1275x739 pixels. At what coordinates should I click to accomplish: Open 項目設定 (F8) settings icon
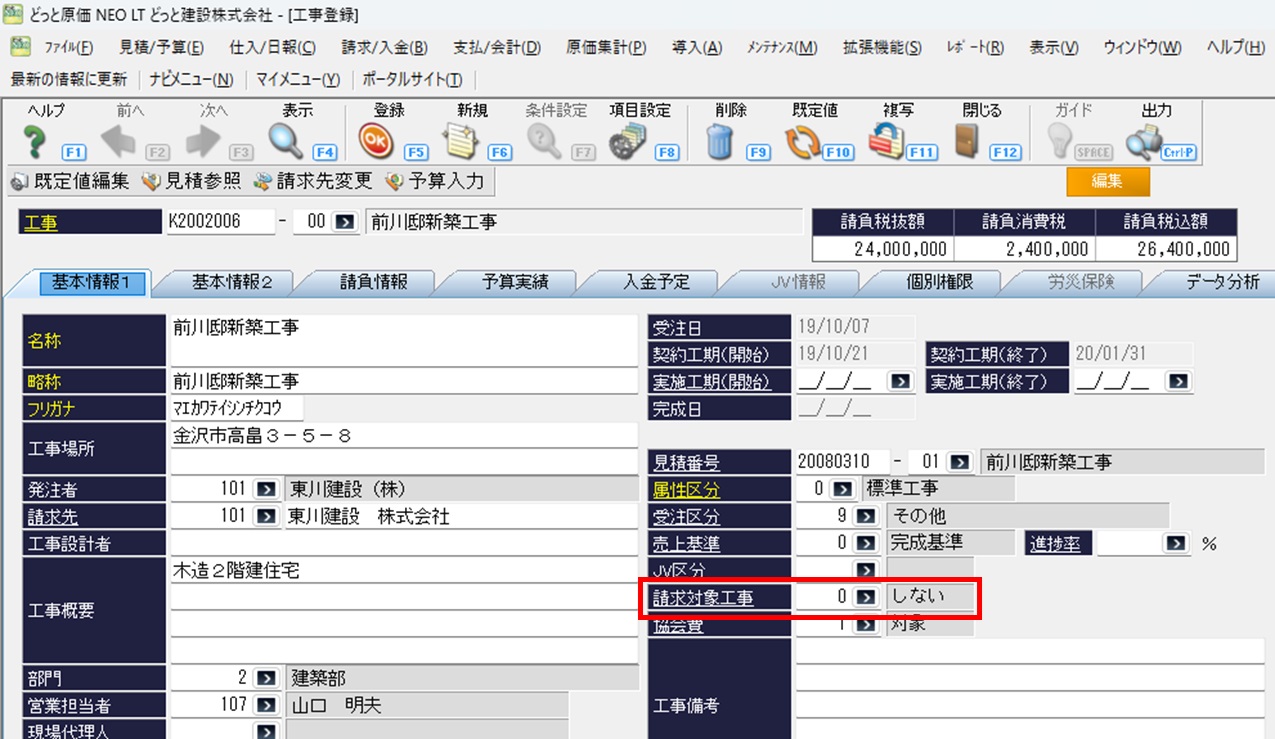coord(627,144)
